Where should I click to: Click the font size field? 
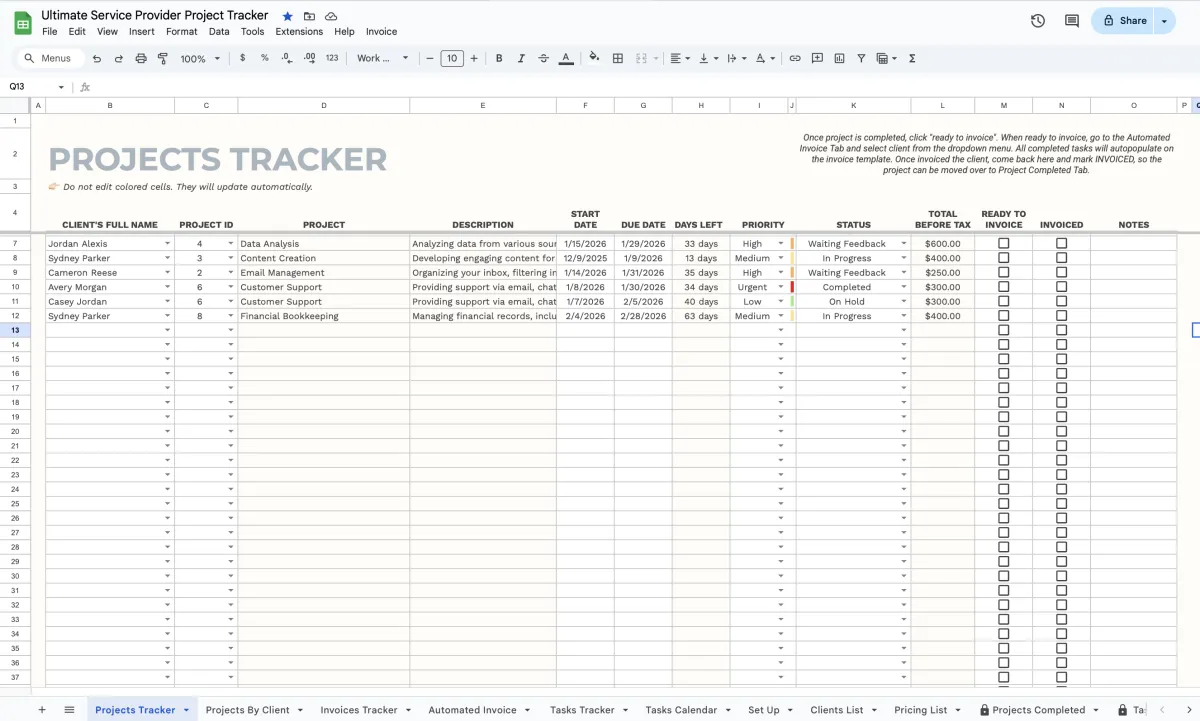[x=452, y=58]
